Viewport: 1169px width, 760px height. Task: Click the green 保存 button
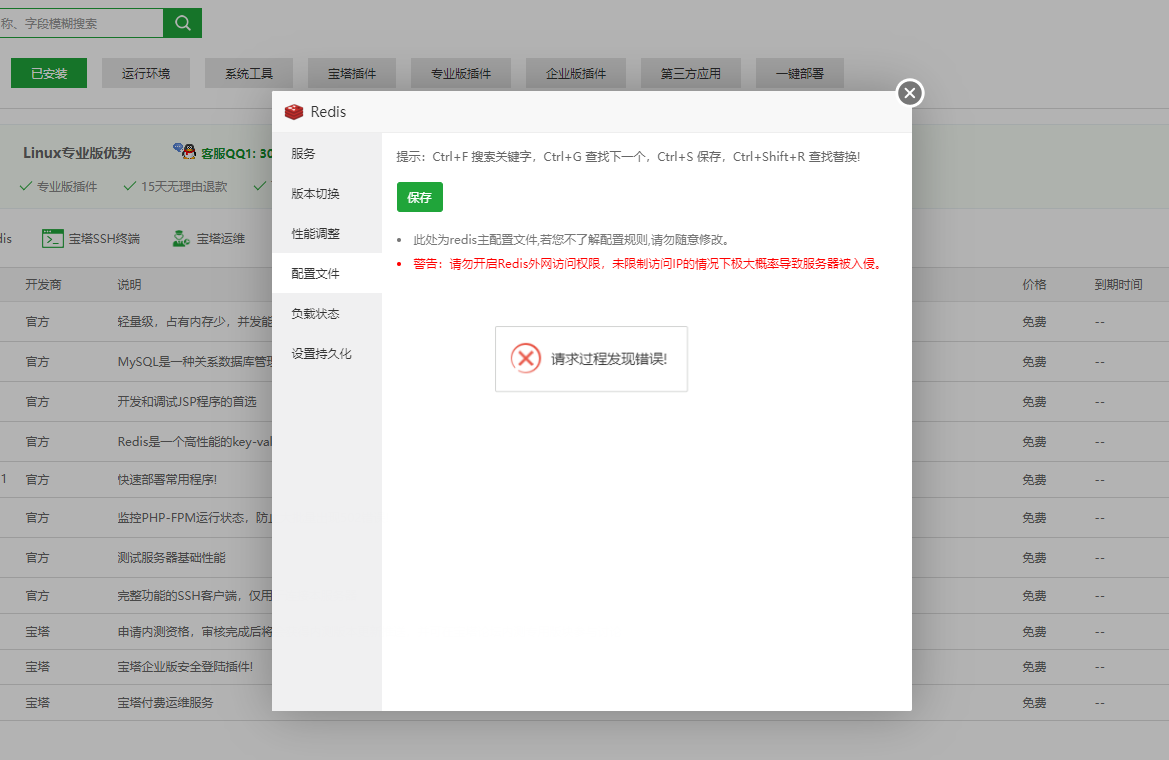[420, 197]
